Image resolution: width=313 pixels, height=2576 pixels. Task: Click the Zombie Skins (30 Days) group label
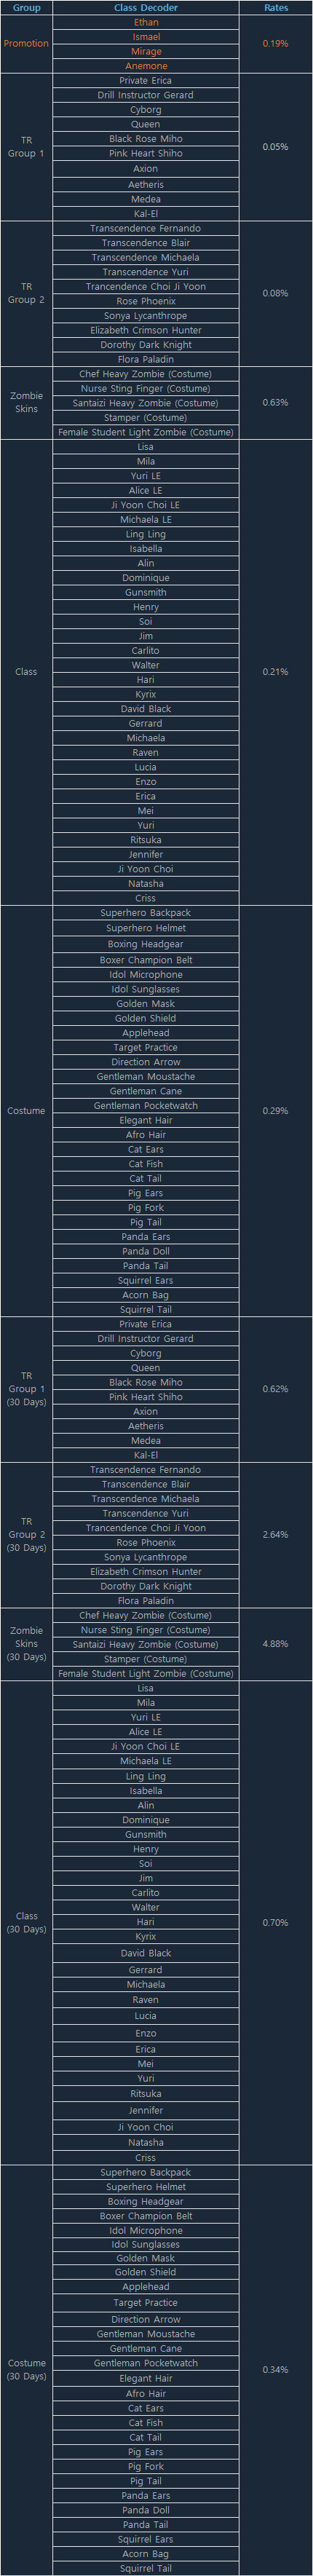(26, 1644)
